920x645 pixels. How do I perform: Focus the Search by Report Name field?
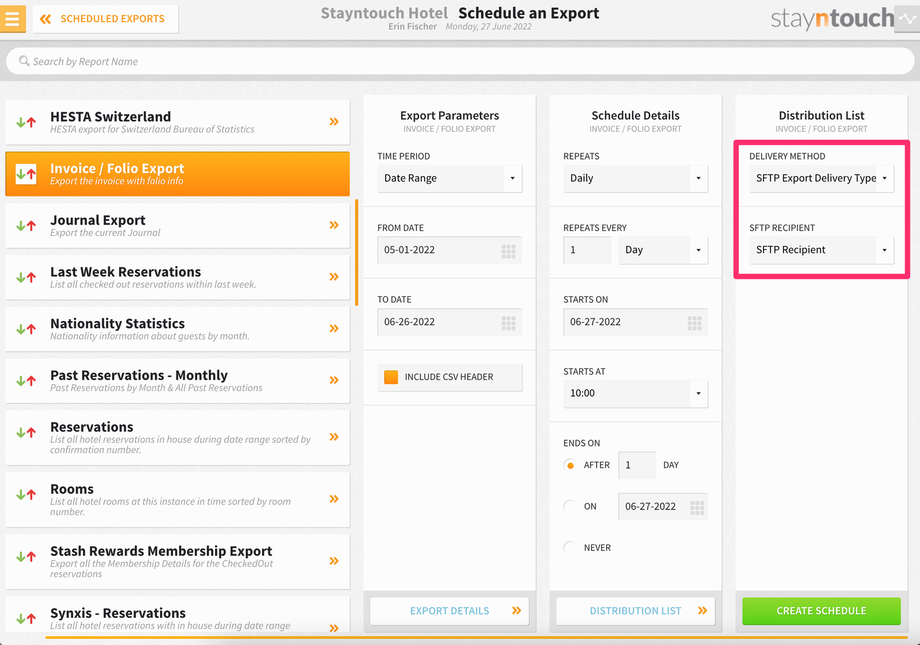(x=460, y=61)
